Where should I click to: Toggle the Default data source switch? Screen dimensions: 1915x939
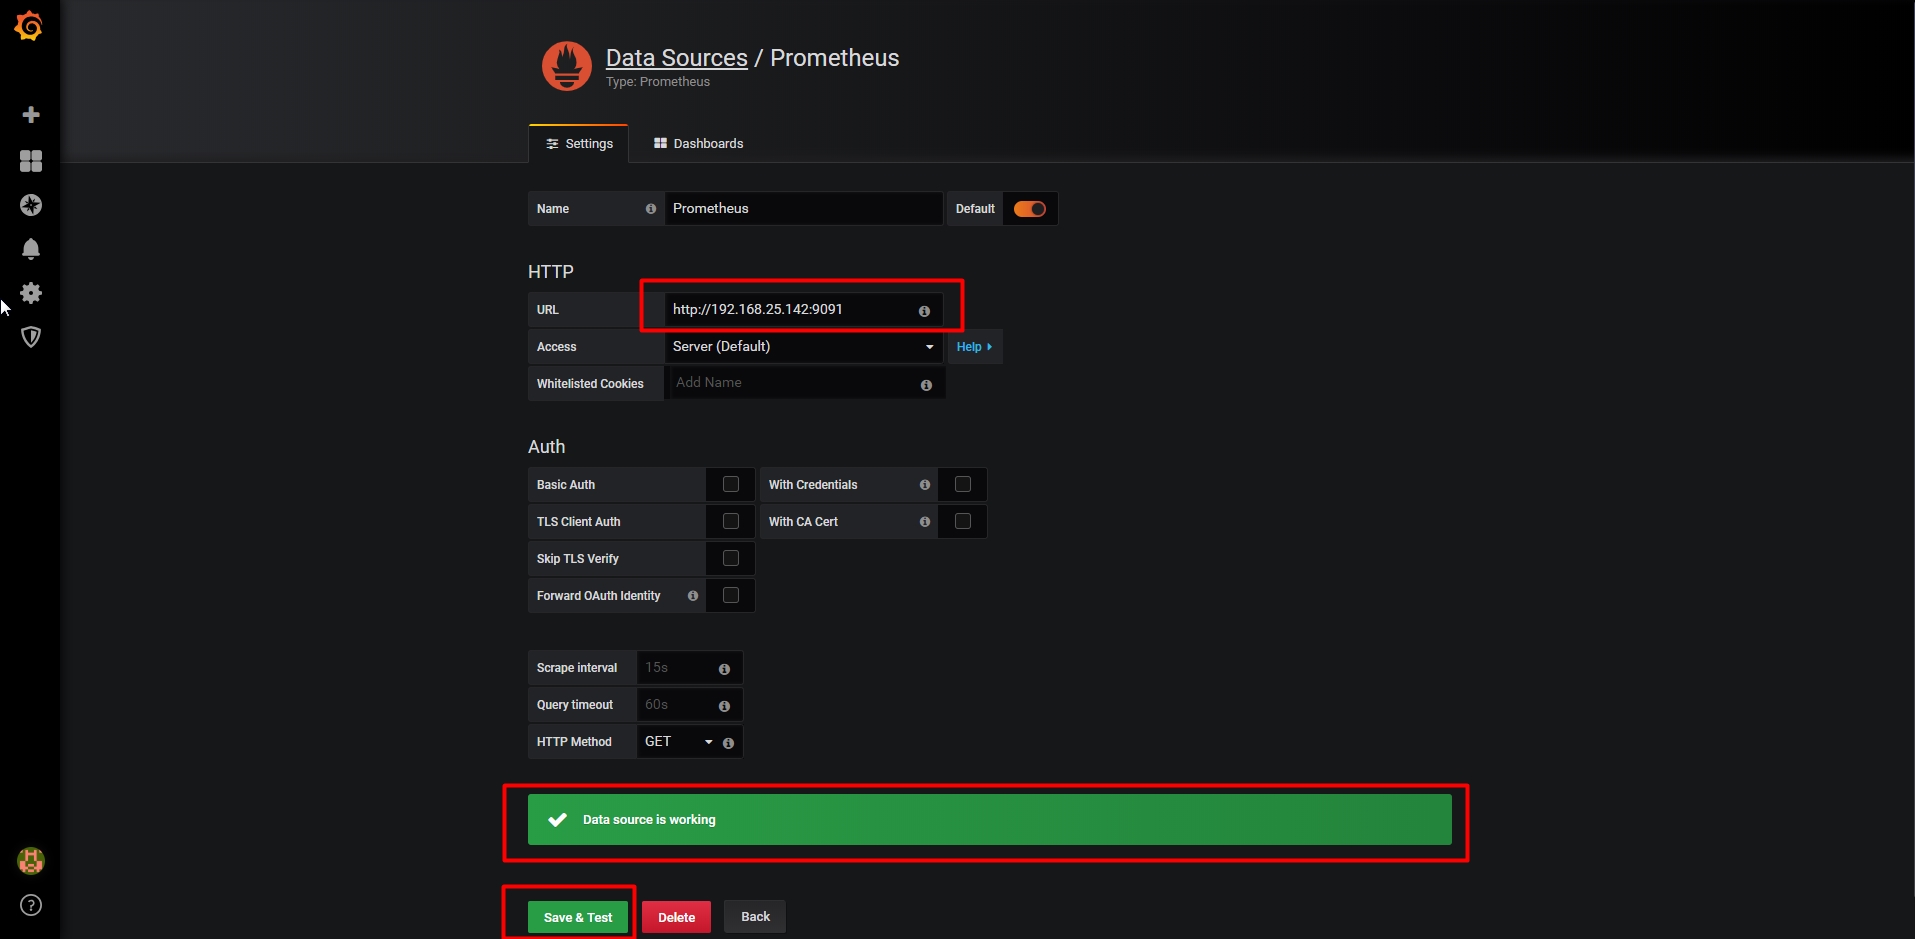1030,209
